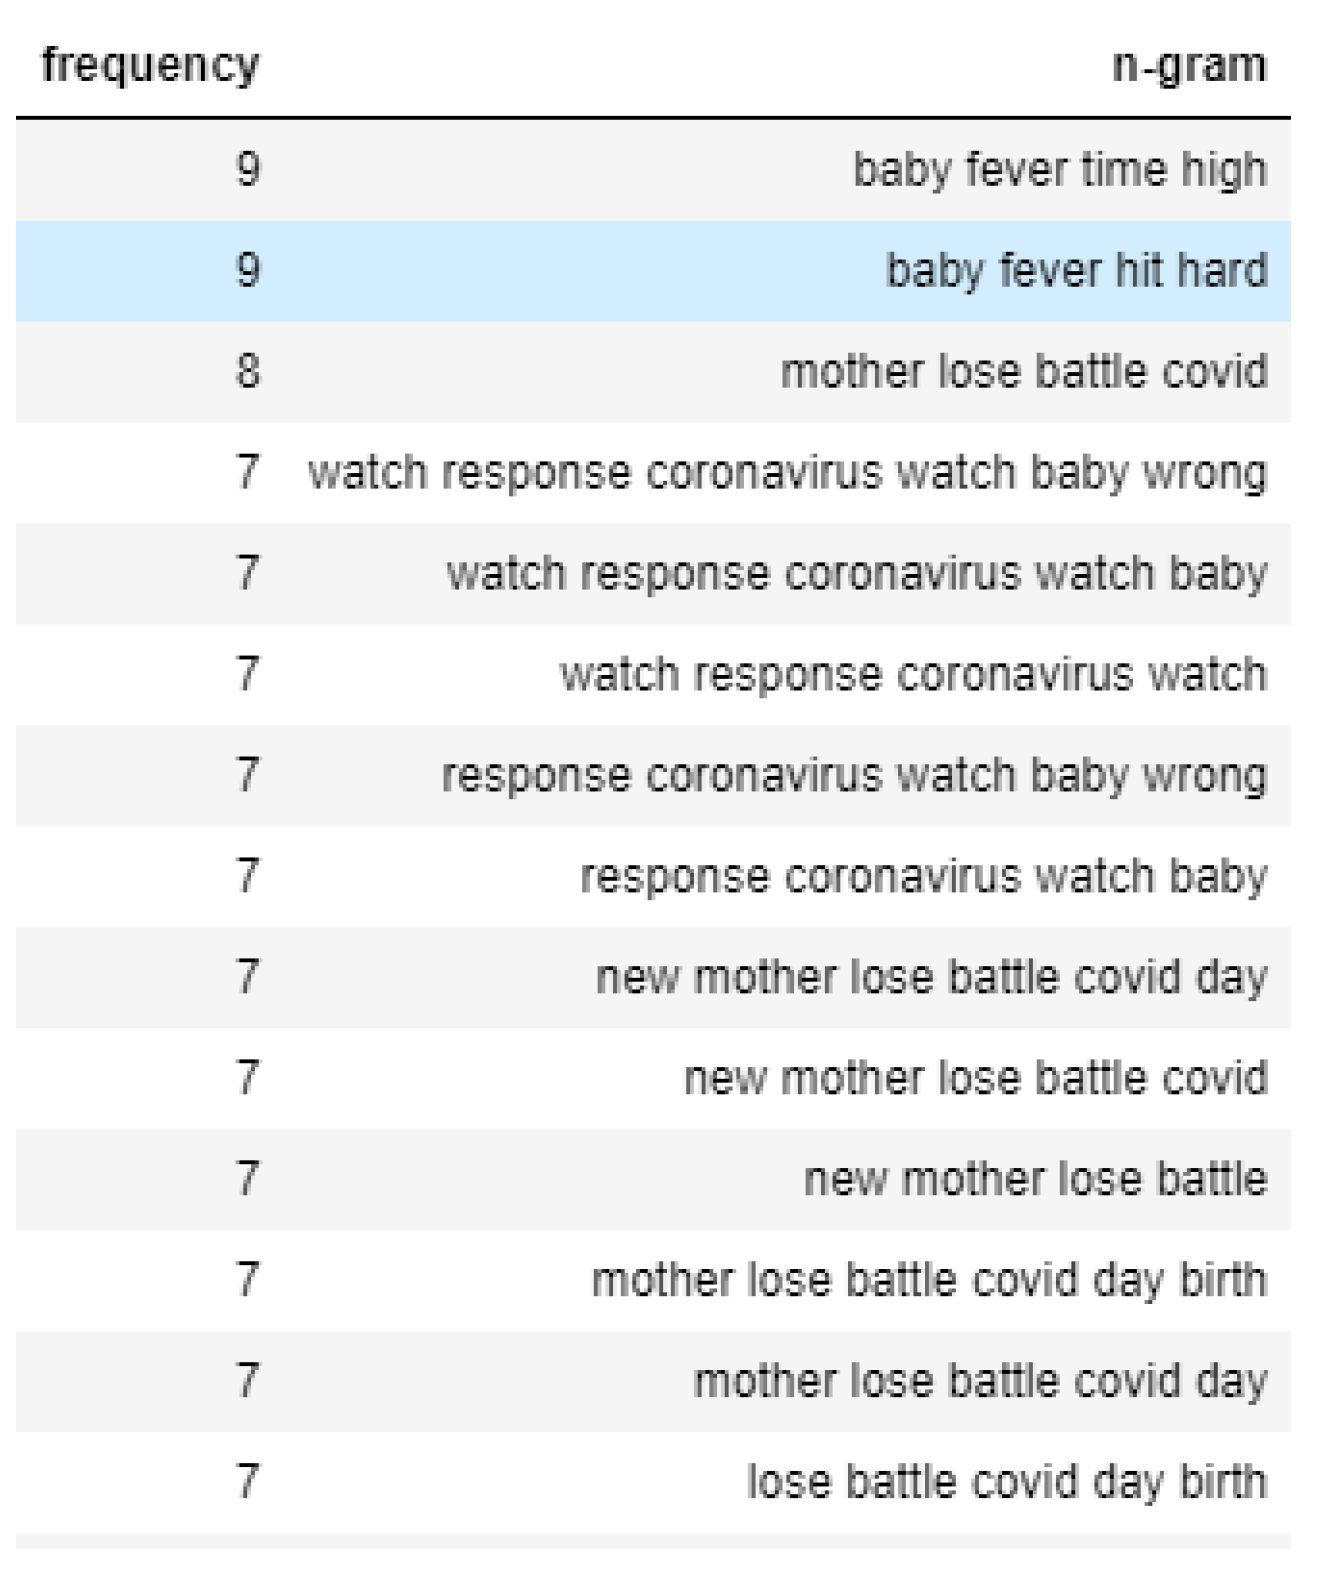The image size is (1324, 1582).
Task: Click frequency 9 beside 'baby fever time high'
Action: (x=248, y=170)
